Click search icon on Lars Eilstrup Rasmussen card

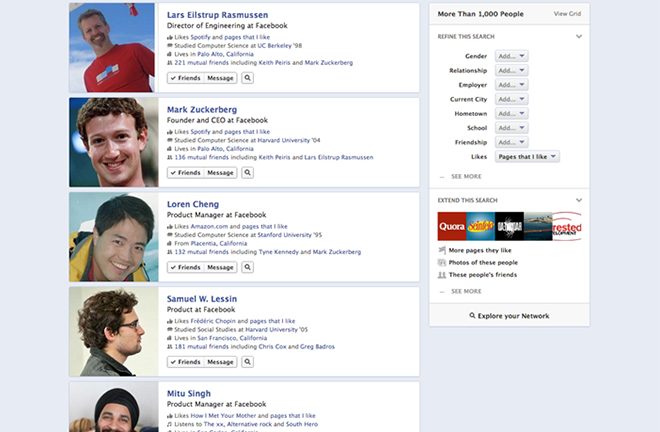click(x=248, y=78)
